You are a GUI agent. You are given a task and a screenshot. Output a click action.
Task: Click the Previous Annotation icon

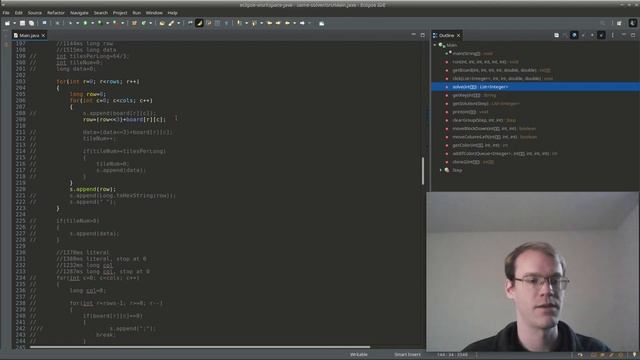coord(253,23)
